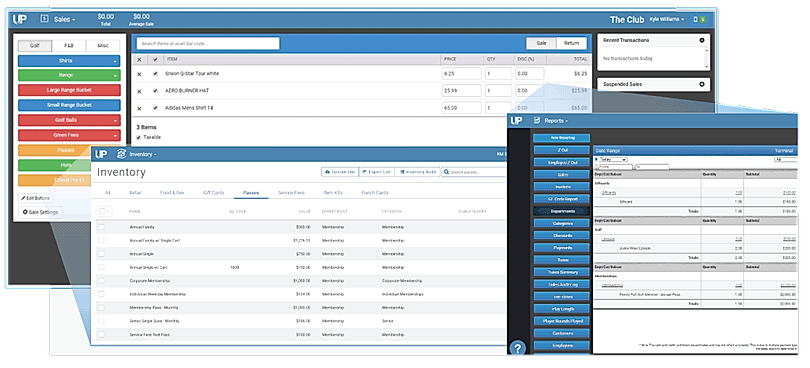Open the Today date range dropdown

point(612,160)
